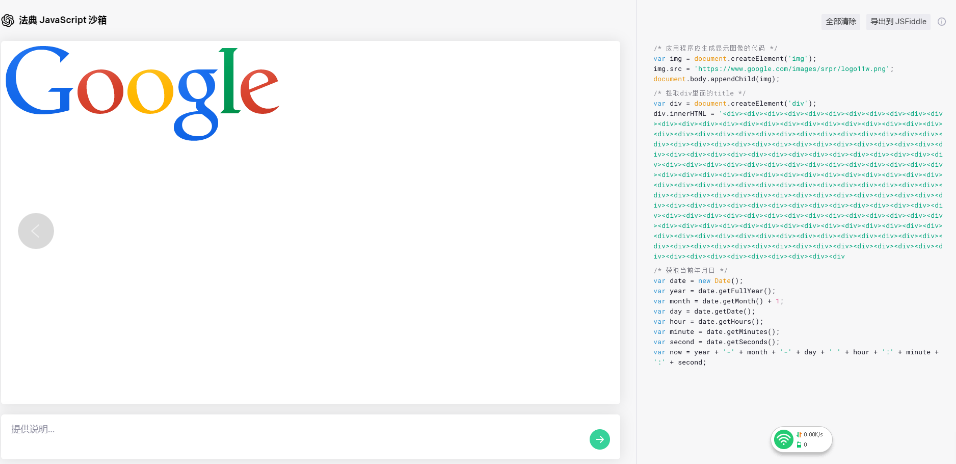Click the "div.innerHTML =" code line
The height and width of the screenshot is (464, 956).
coord(797,114)
